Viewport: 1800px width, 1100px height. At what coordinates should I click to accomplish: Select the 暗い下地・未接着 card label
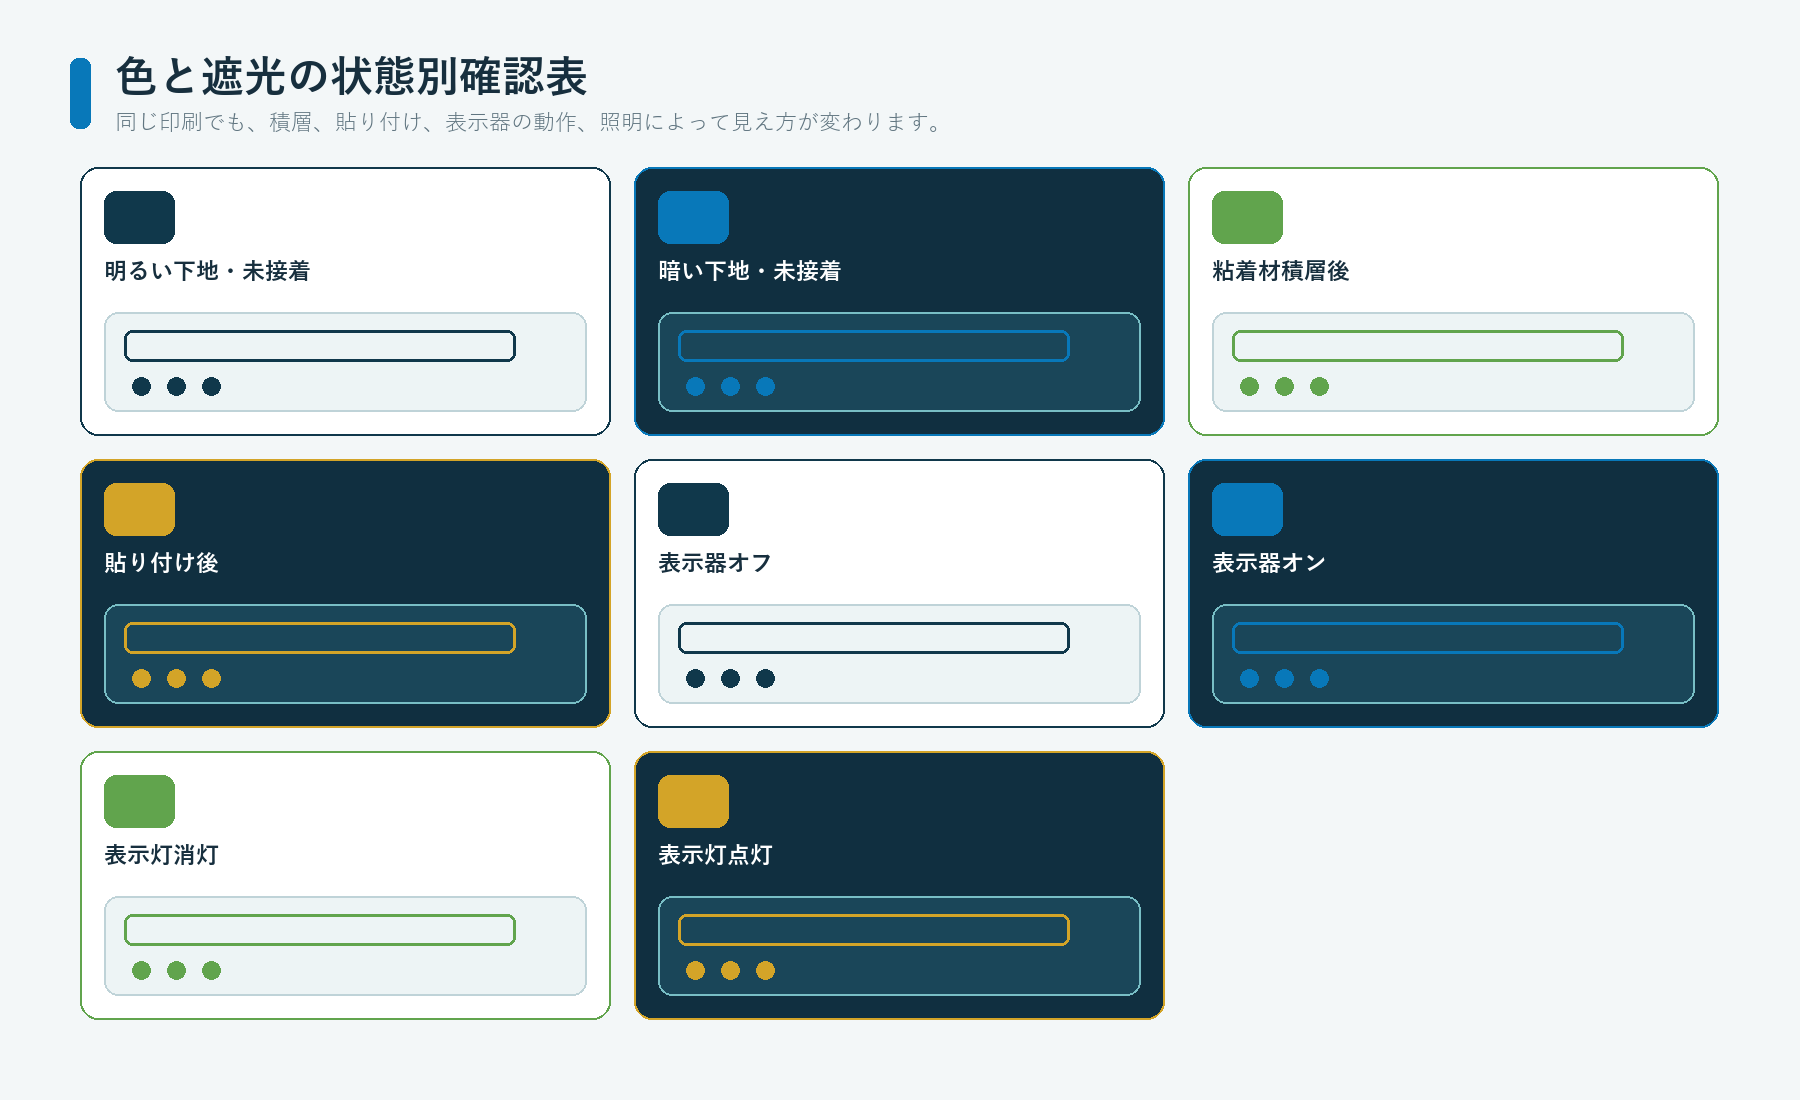750,271
